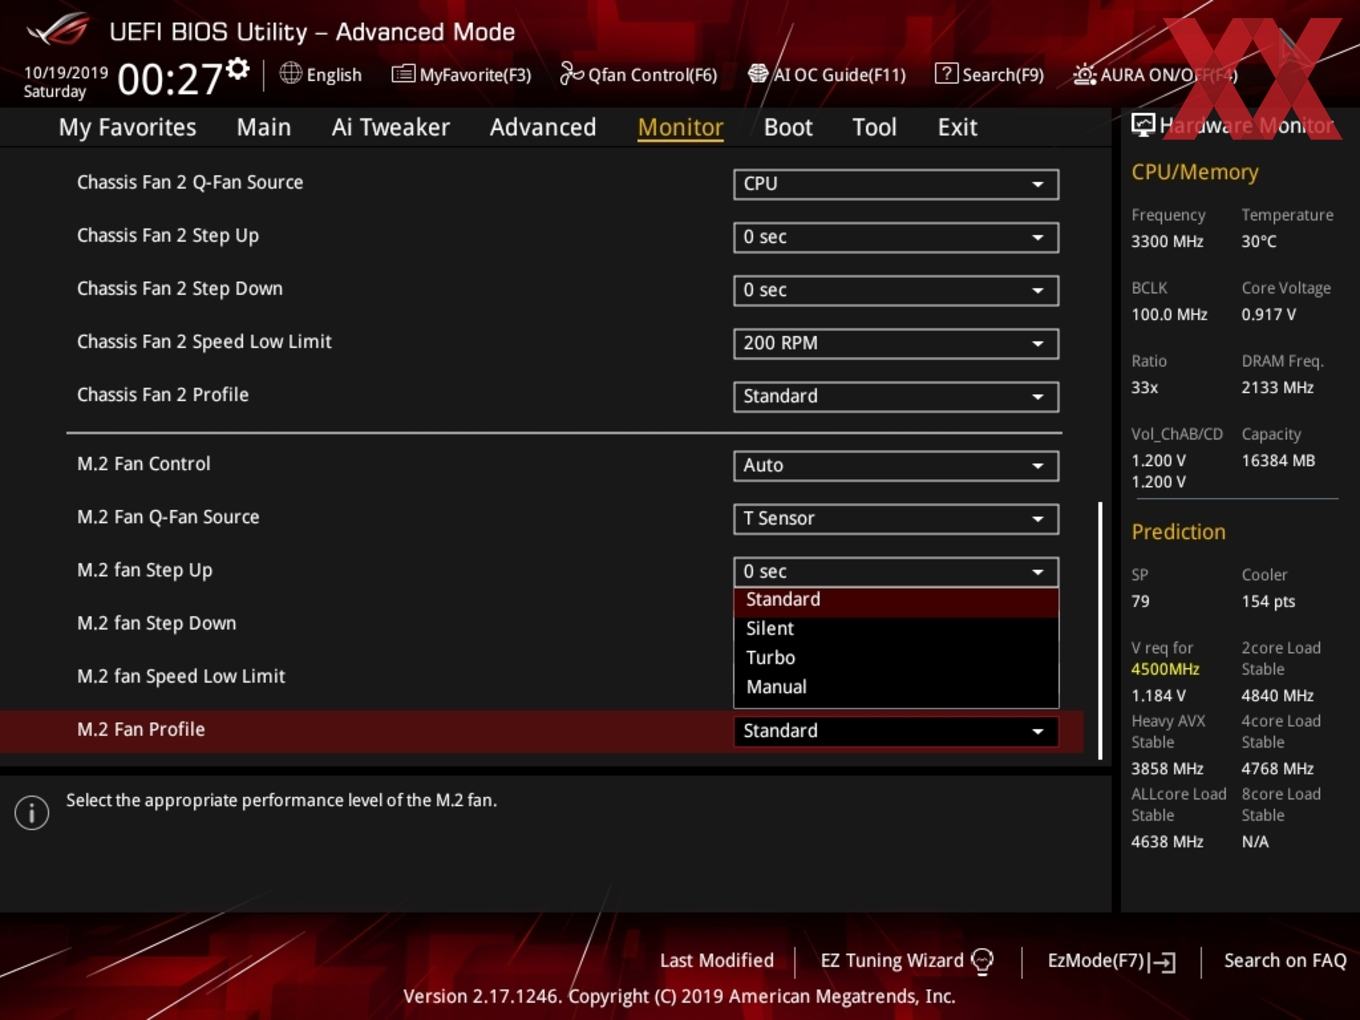This screenshot has width=1360, height=1020.
Task: Switch to the Advanced tab
Action: click(543, 127)
